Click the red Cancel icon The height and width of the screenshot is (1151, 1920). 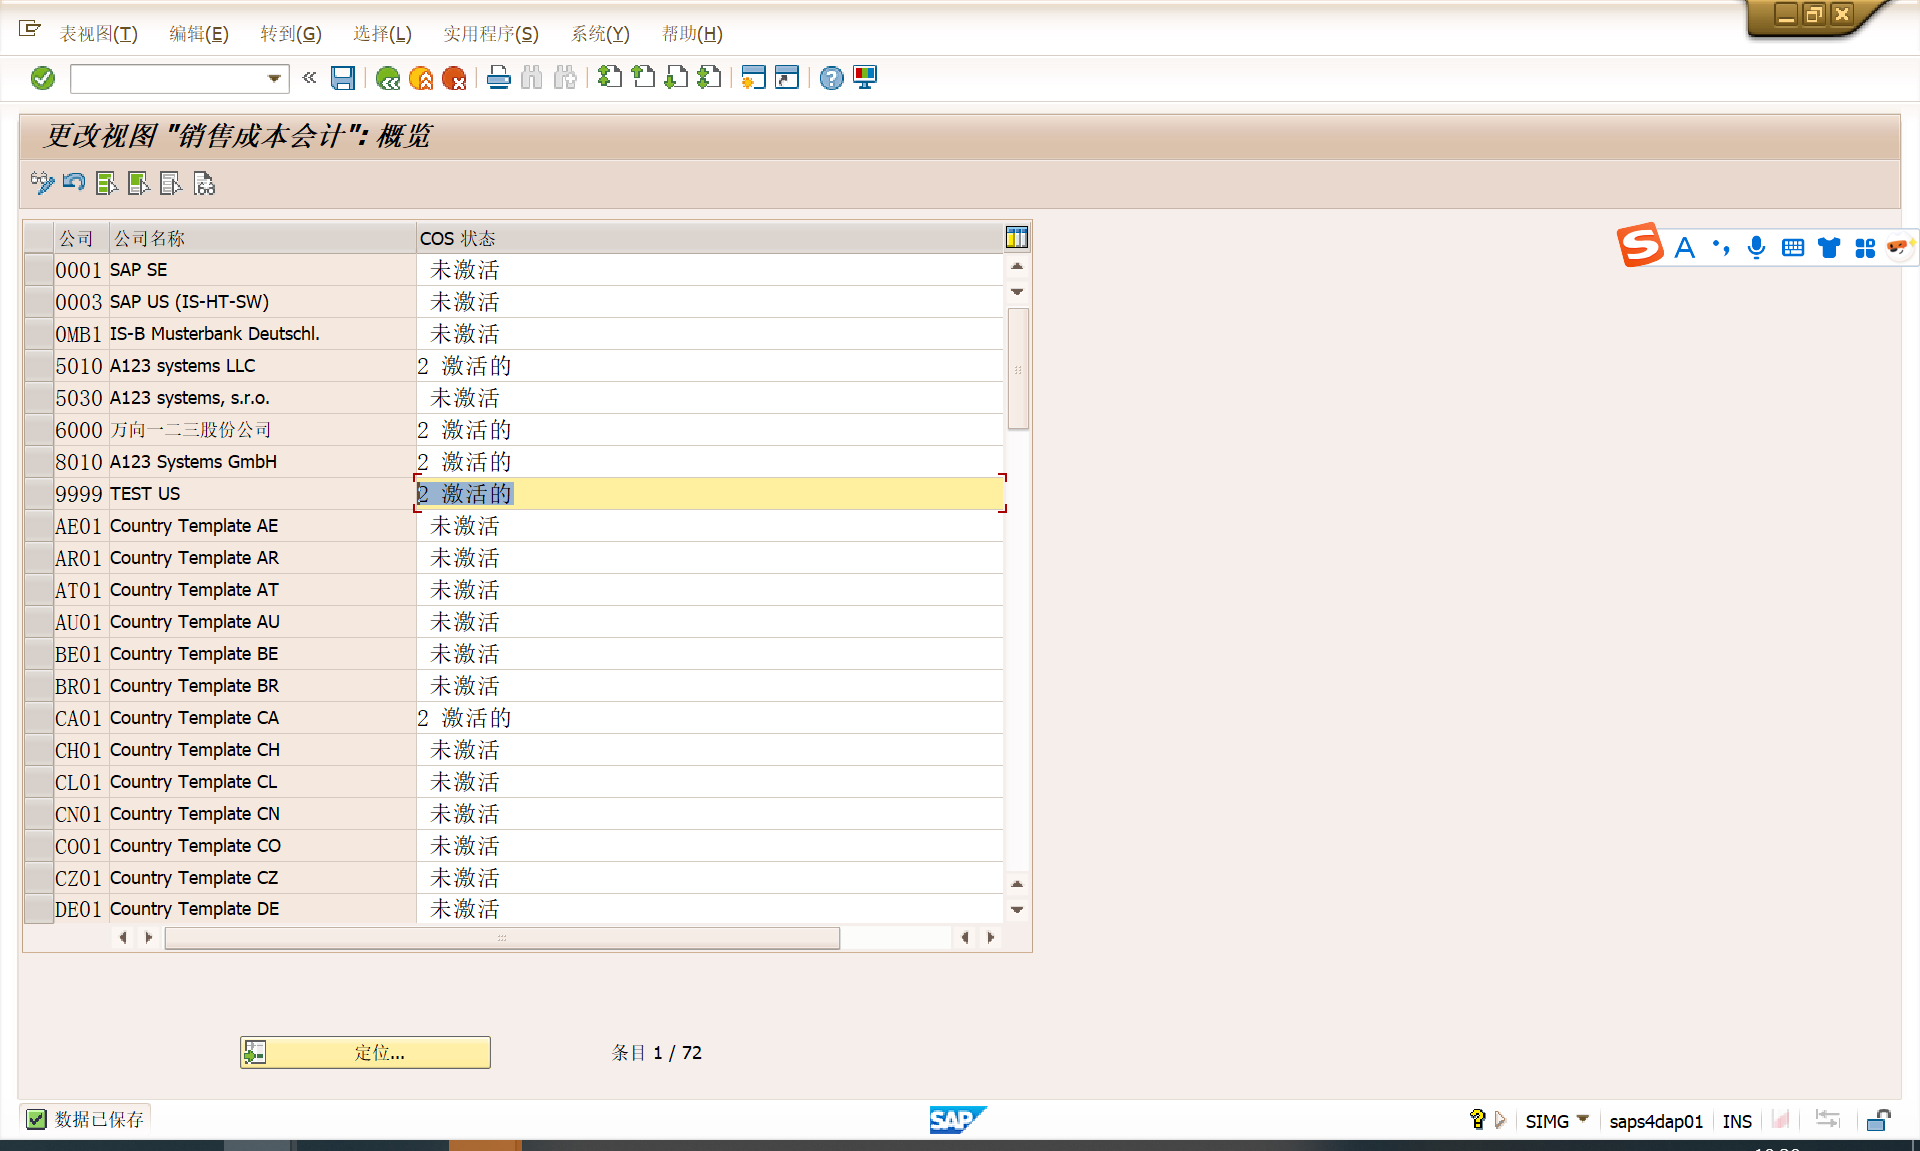coord(454,78)
